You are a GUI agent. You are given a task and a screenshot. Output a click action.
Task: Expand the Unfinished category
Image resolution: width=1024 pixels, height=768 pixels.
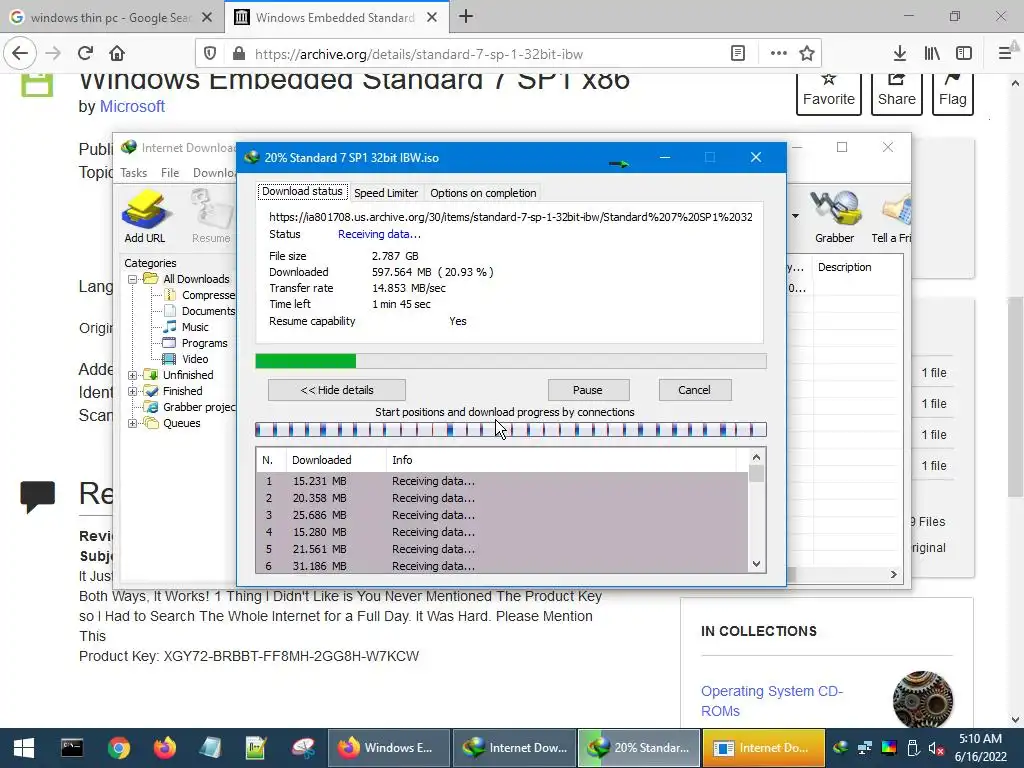coord(133,376)
